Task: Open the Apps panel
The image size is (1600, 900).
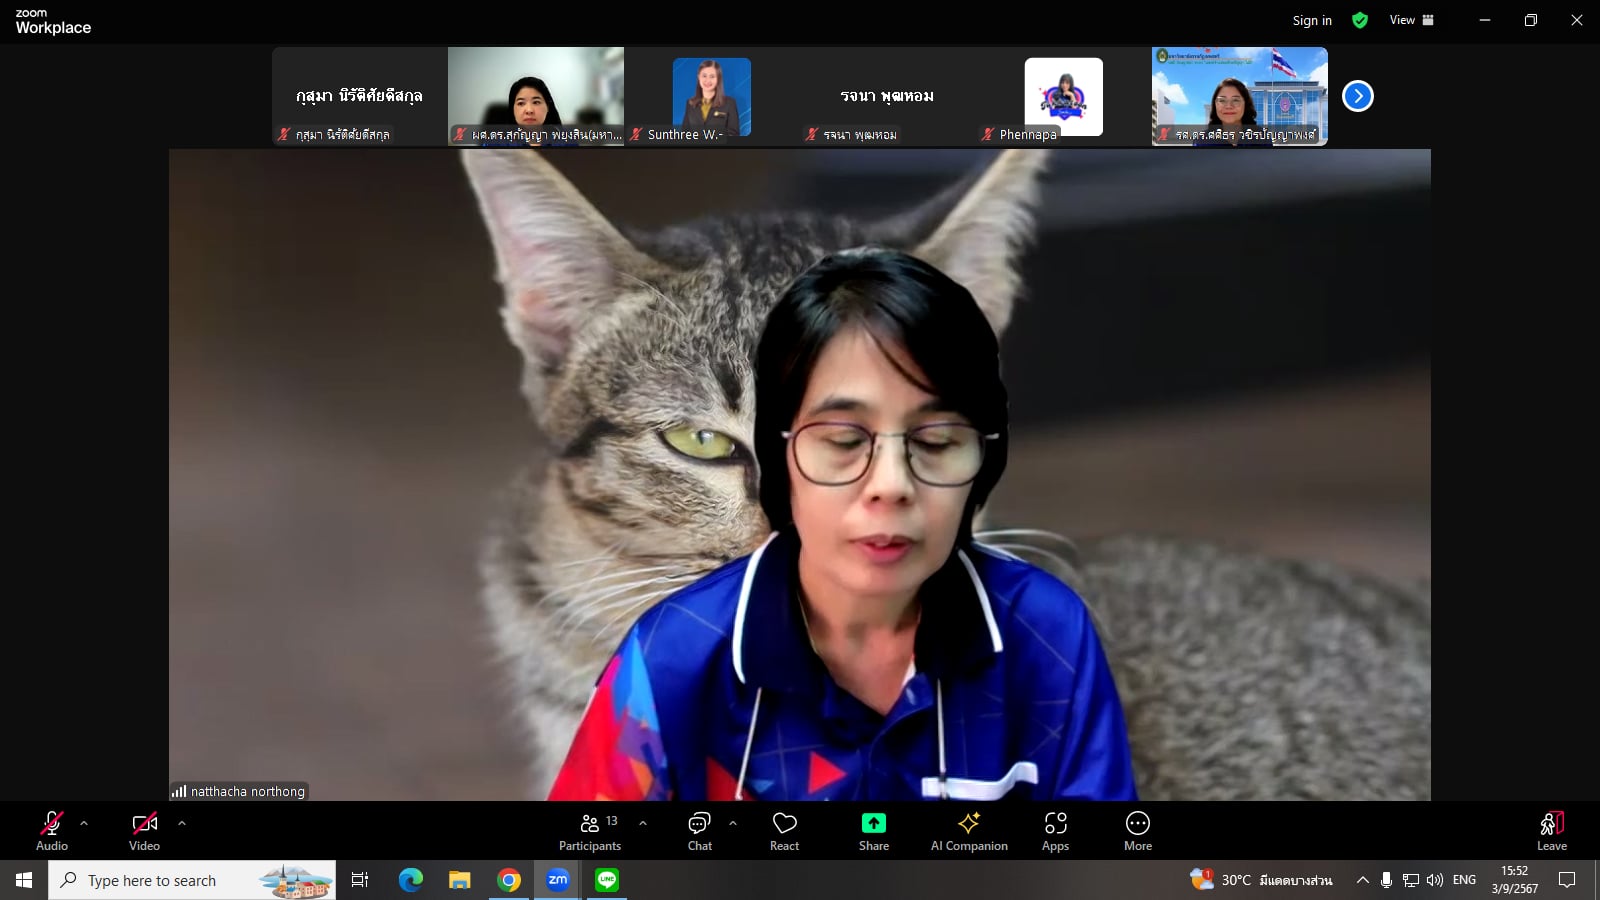Action: 1055,831
